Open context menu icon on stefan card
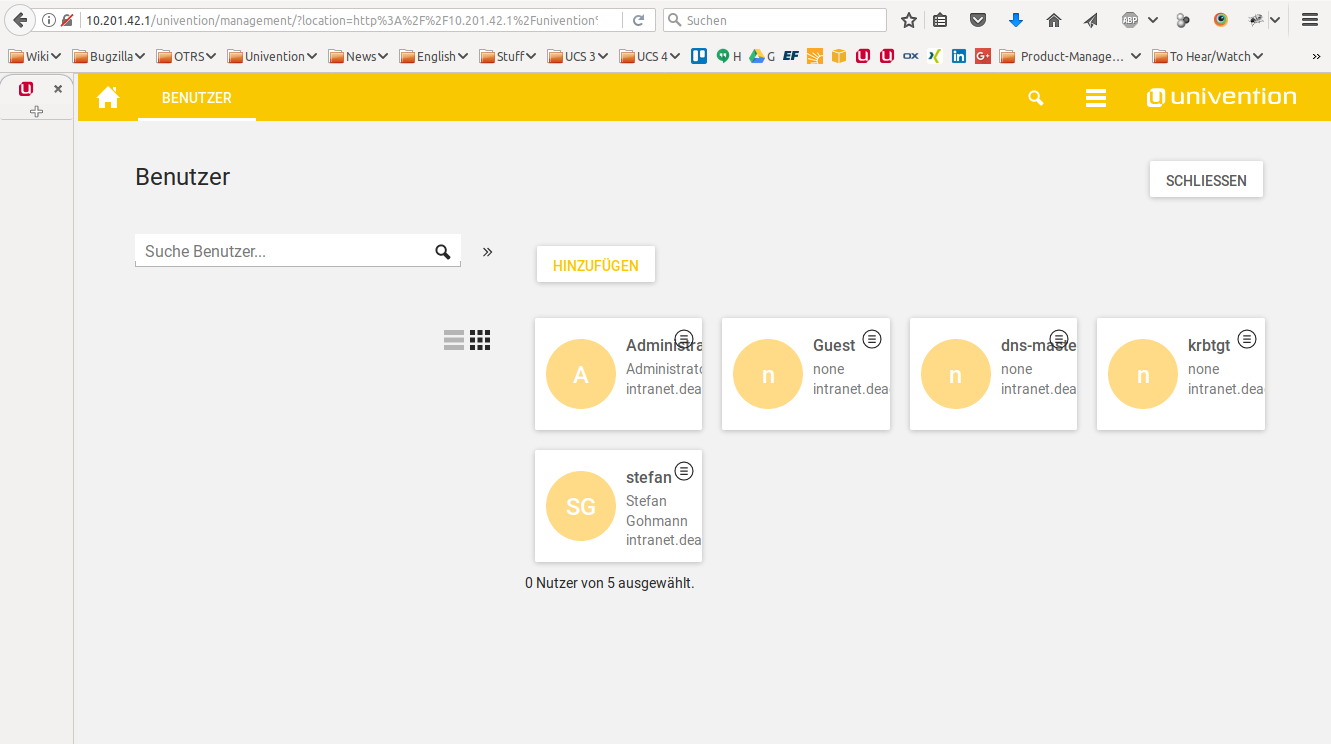 tap(684, 471)
